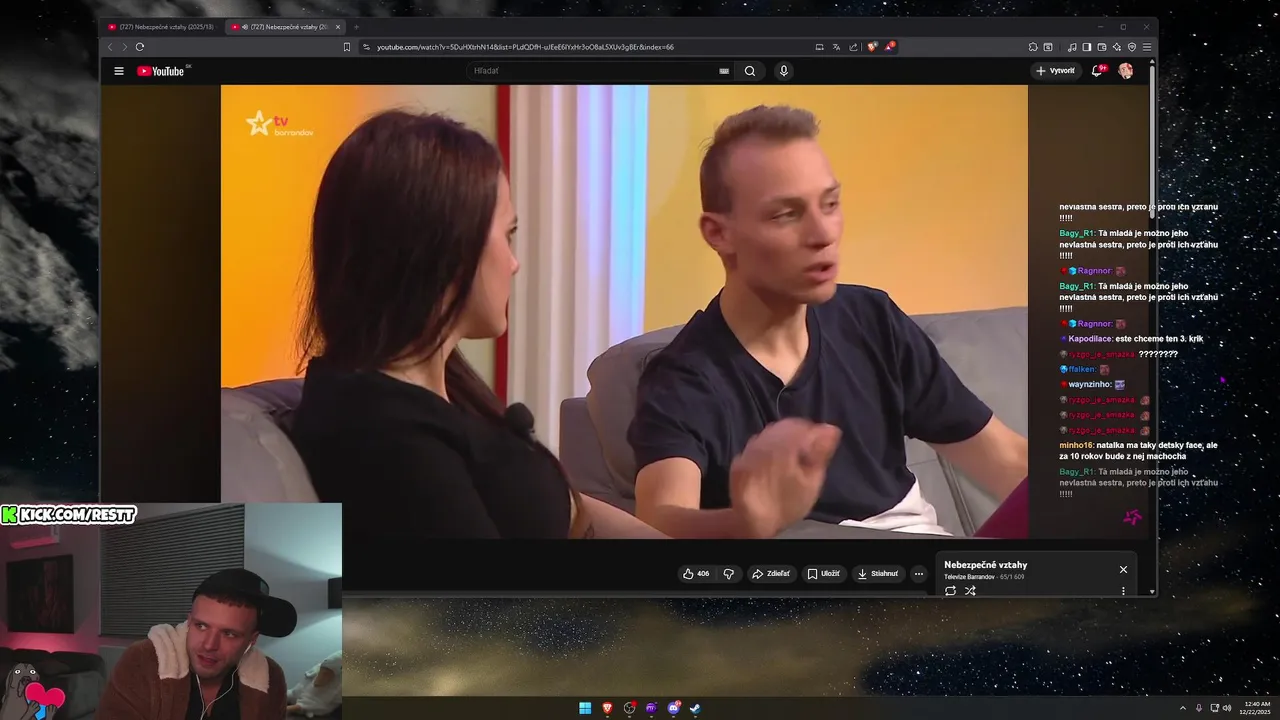
Task: Open the YouTube hamburger guide menu
Action: tap(119, 71)
